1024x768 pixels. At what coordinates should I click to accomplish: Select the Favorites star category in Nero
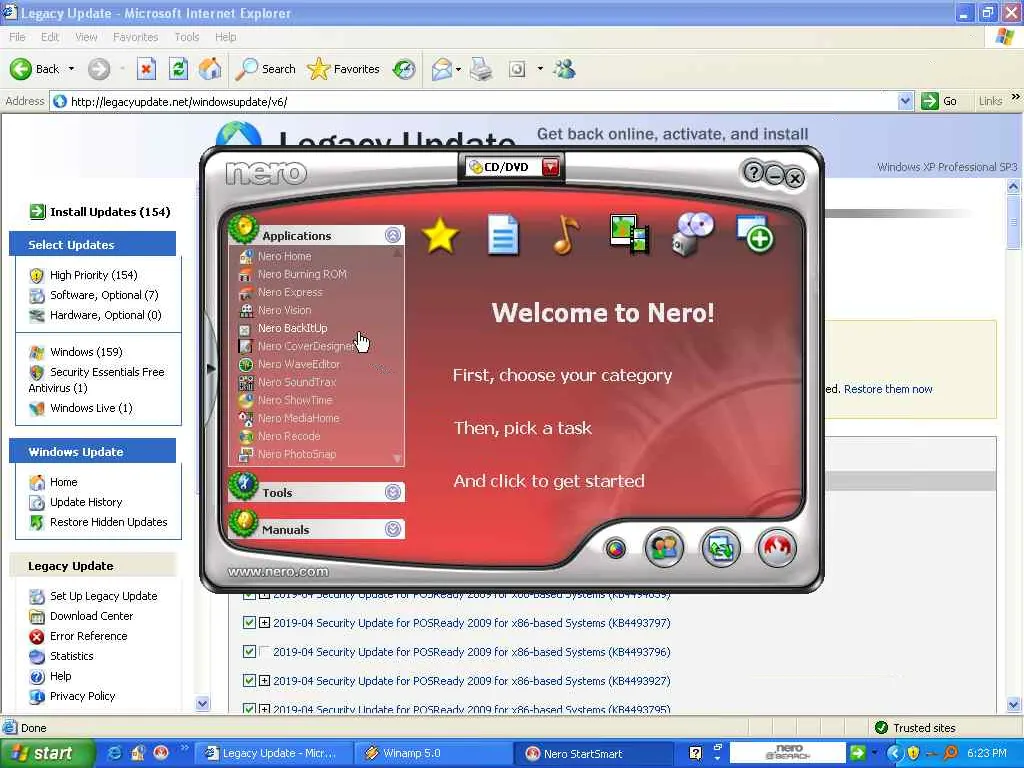(x=440, y=235)
